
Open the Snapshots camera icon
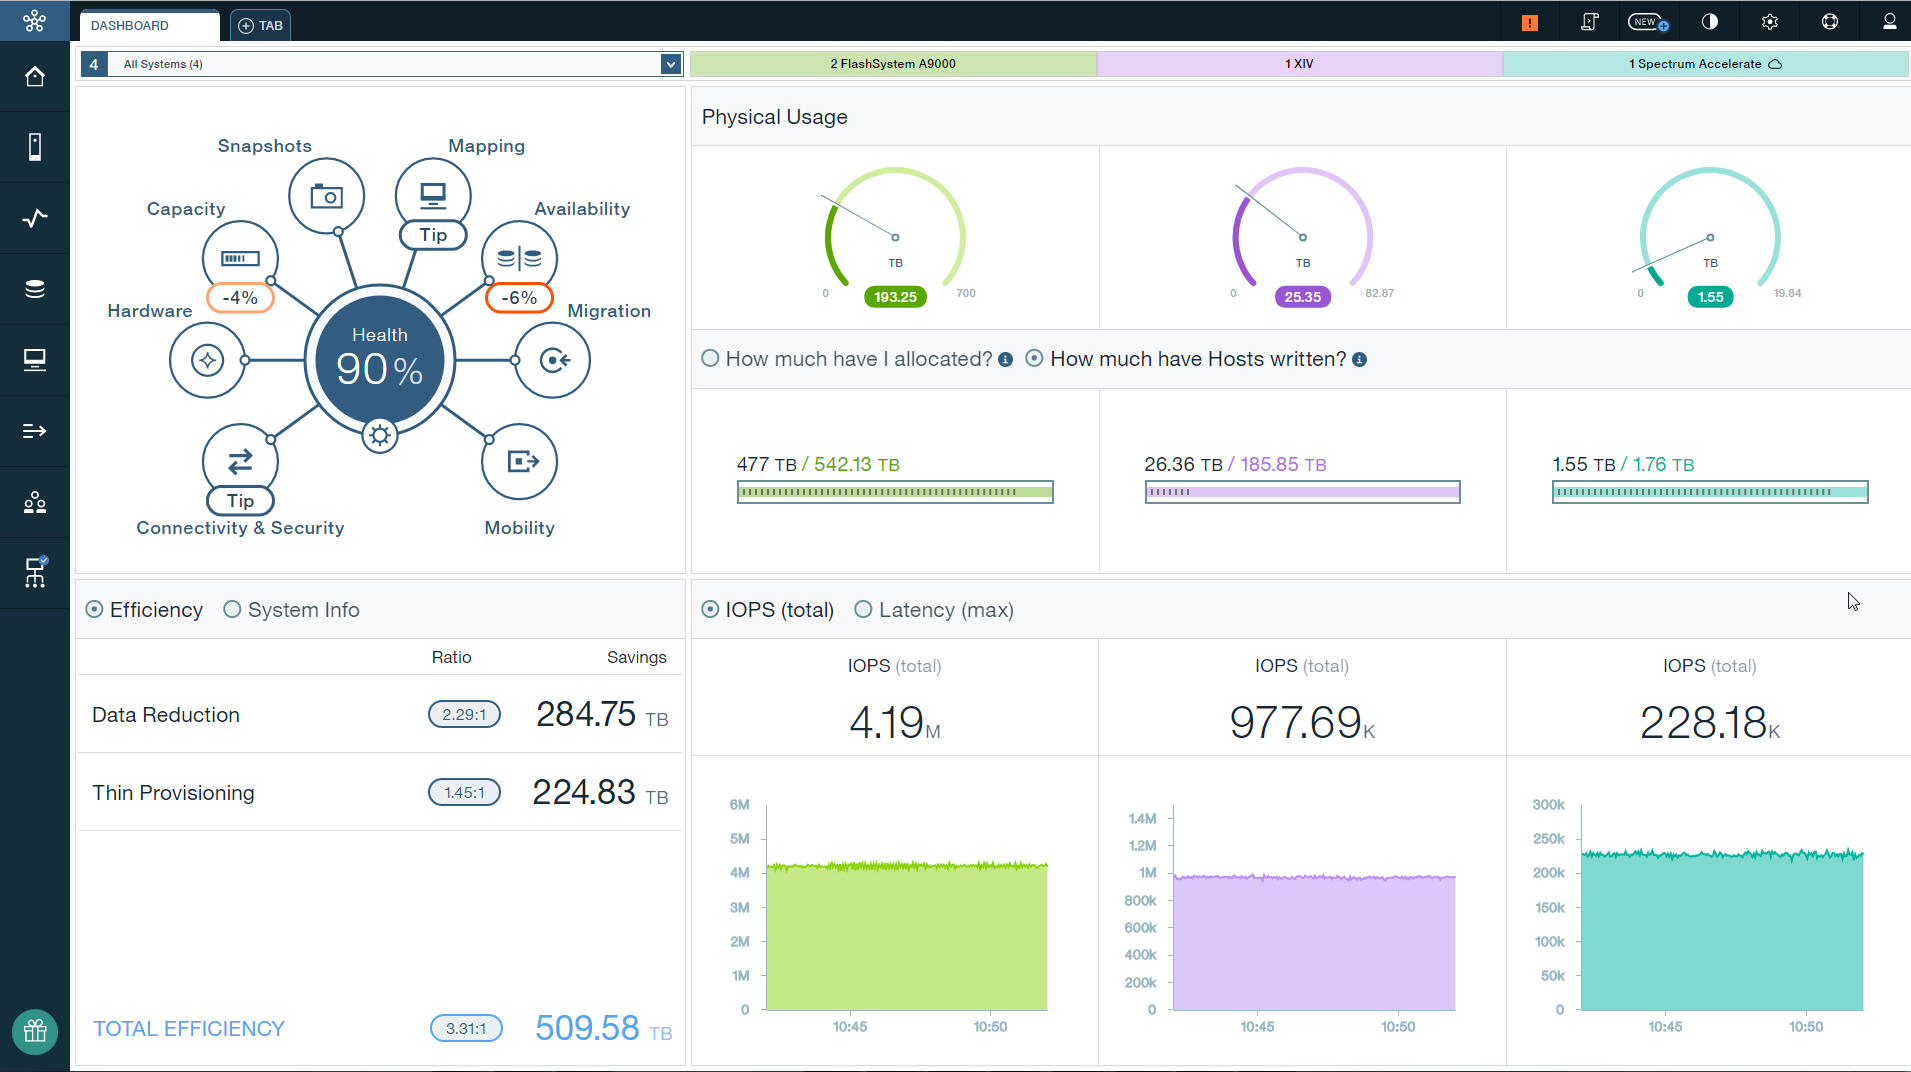coord(326,196)
